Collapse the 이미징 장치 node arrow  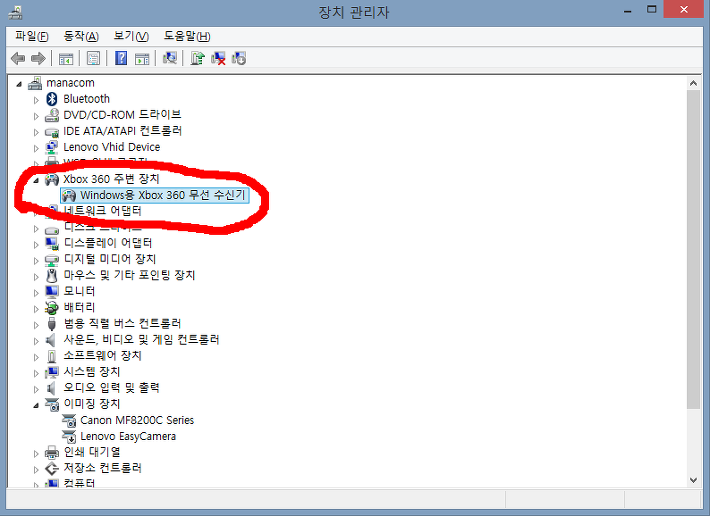pyautogui.click(x=36, y=405)
